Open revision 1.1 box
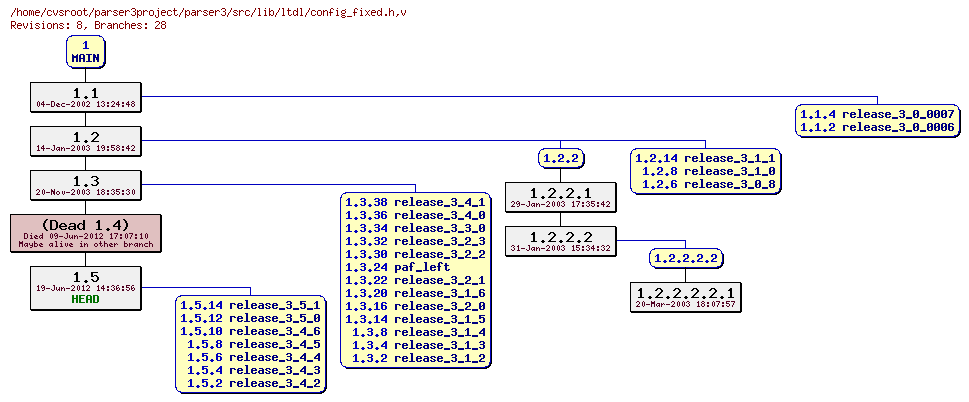 pos(86,97)
